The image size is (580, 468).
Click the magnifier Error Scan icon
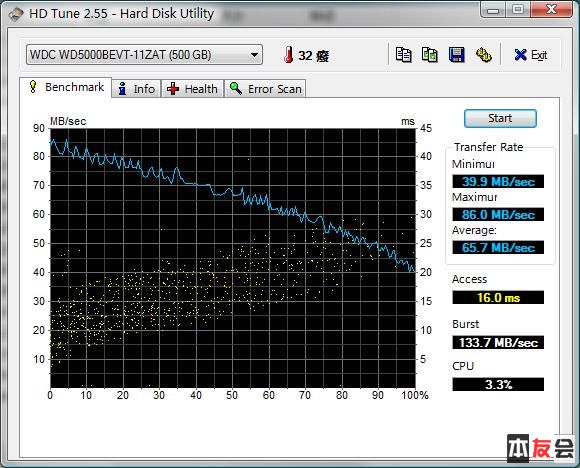(x=236, y=88)
